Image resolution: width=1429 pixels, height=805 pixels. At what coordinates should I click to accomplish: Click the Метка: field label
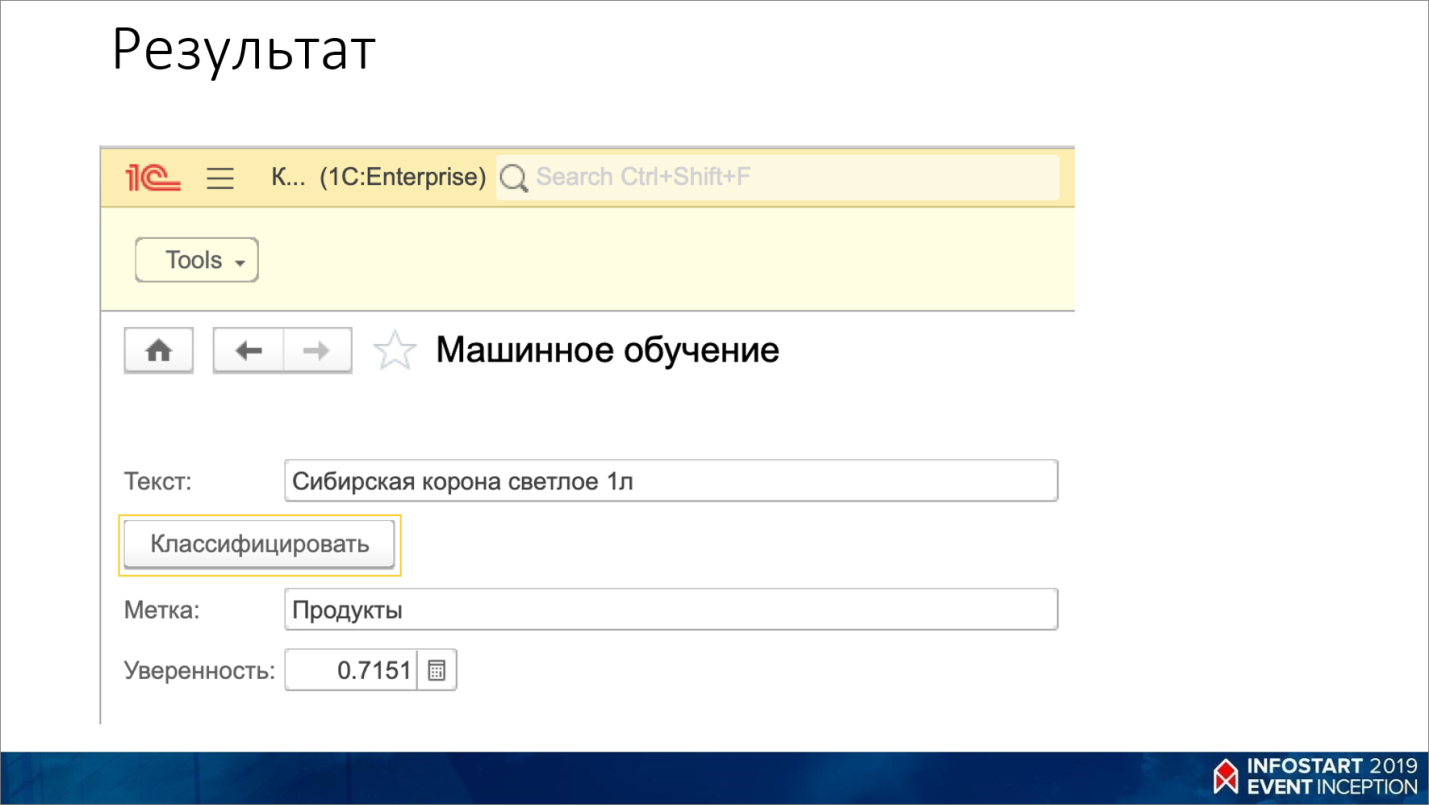(x=161, y=610)
